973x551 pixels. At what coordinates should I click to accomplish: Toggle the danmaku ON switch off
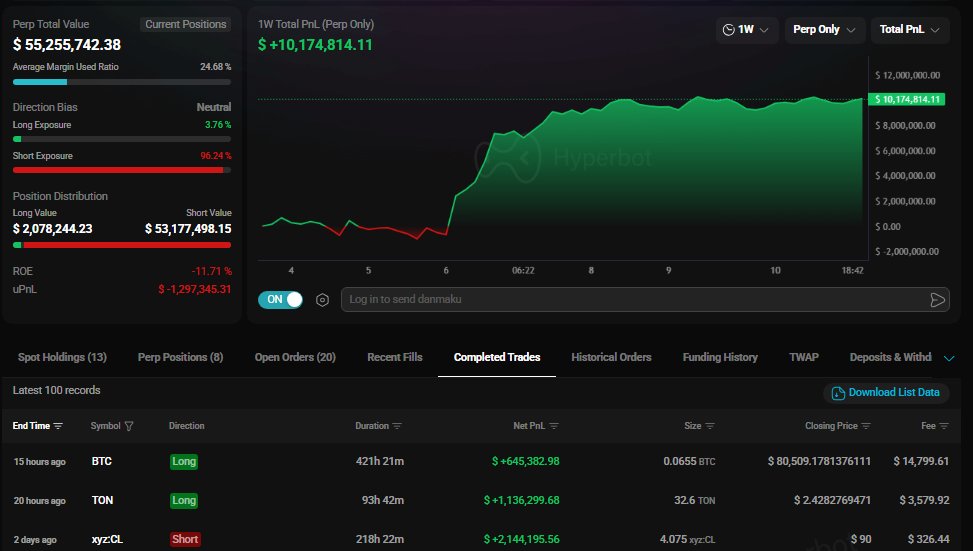click(x=280, y=300)
